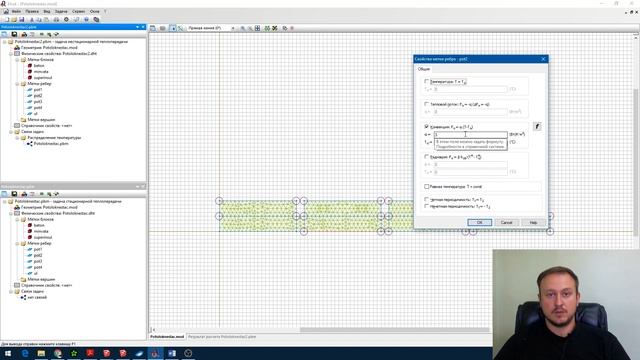Switch to Результат расчета document tab
Screen dimensions: 640x360
222,337
